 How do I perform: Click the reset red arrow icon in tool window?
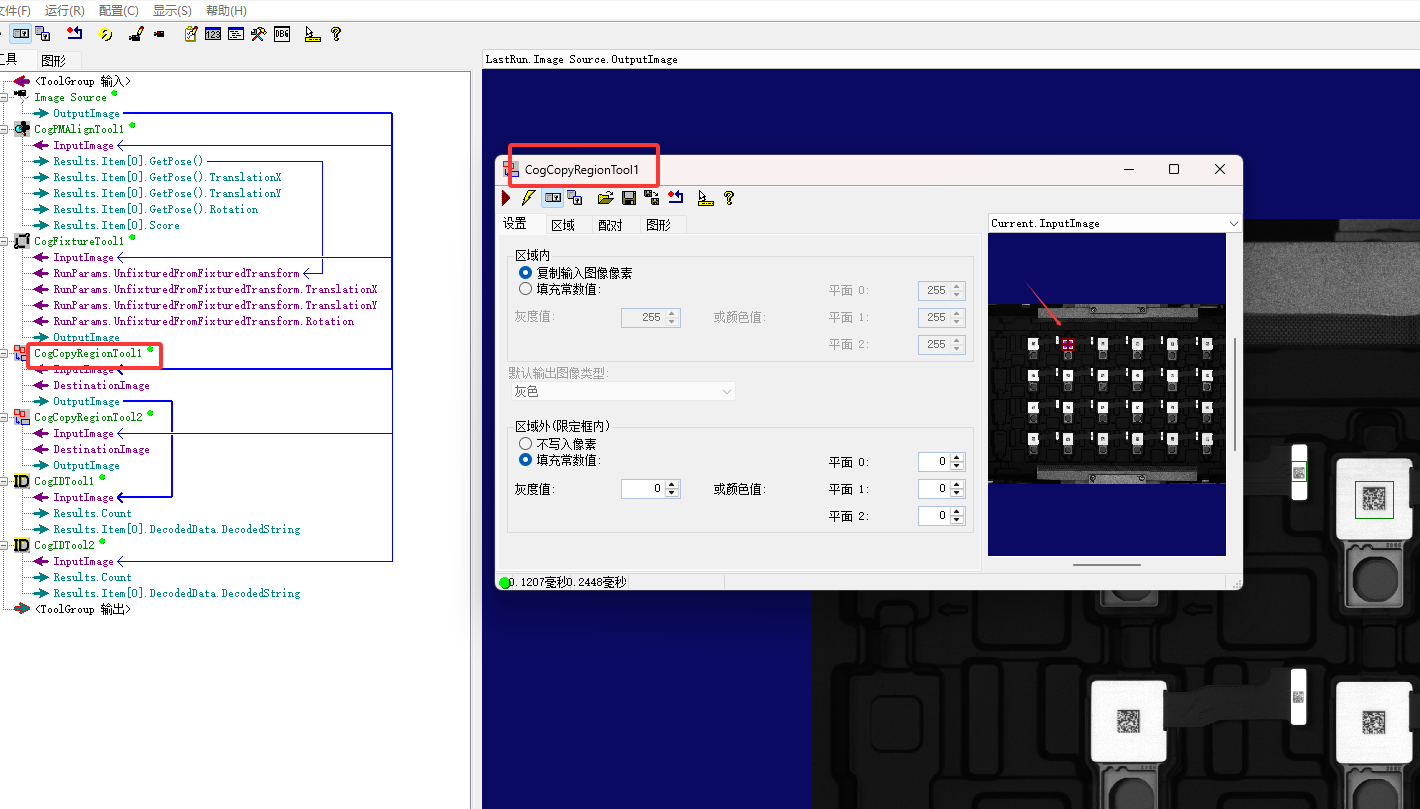(x=675, y=197)
